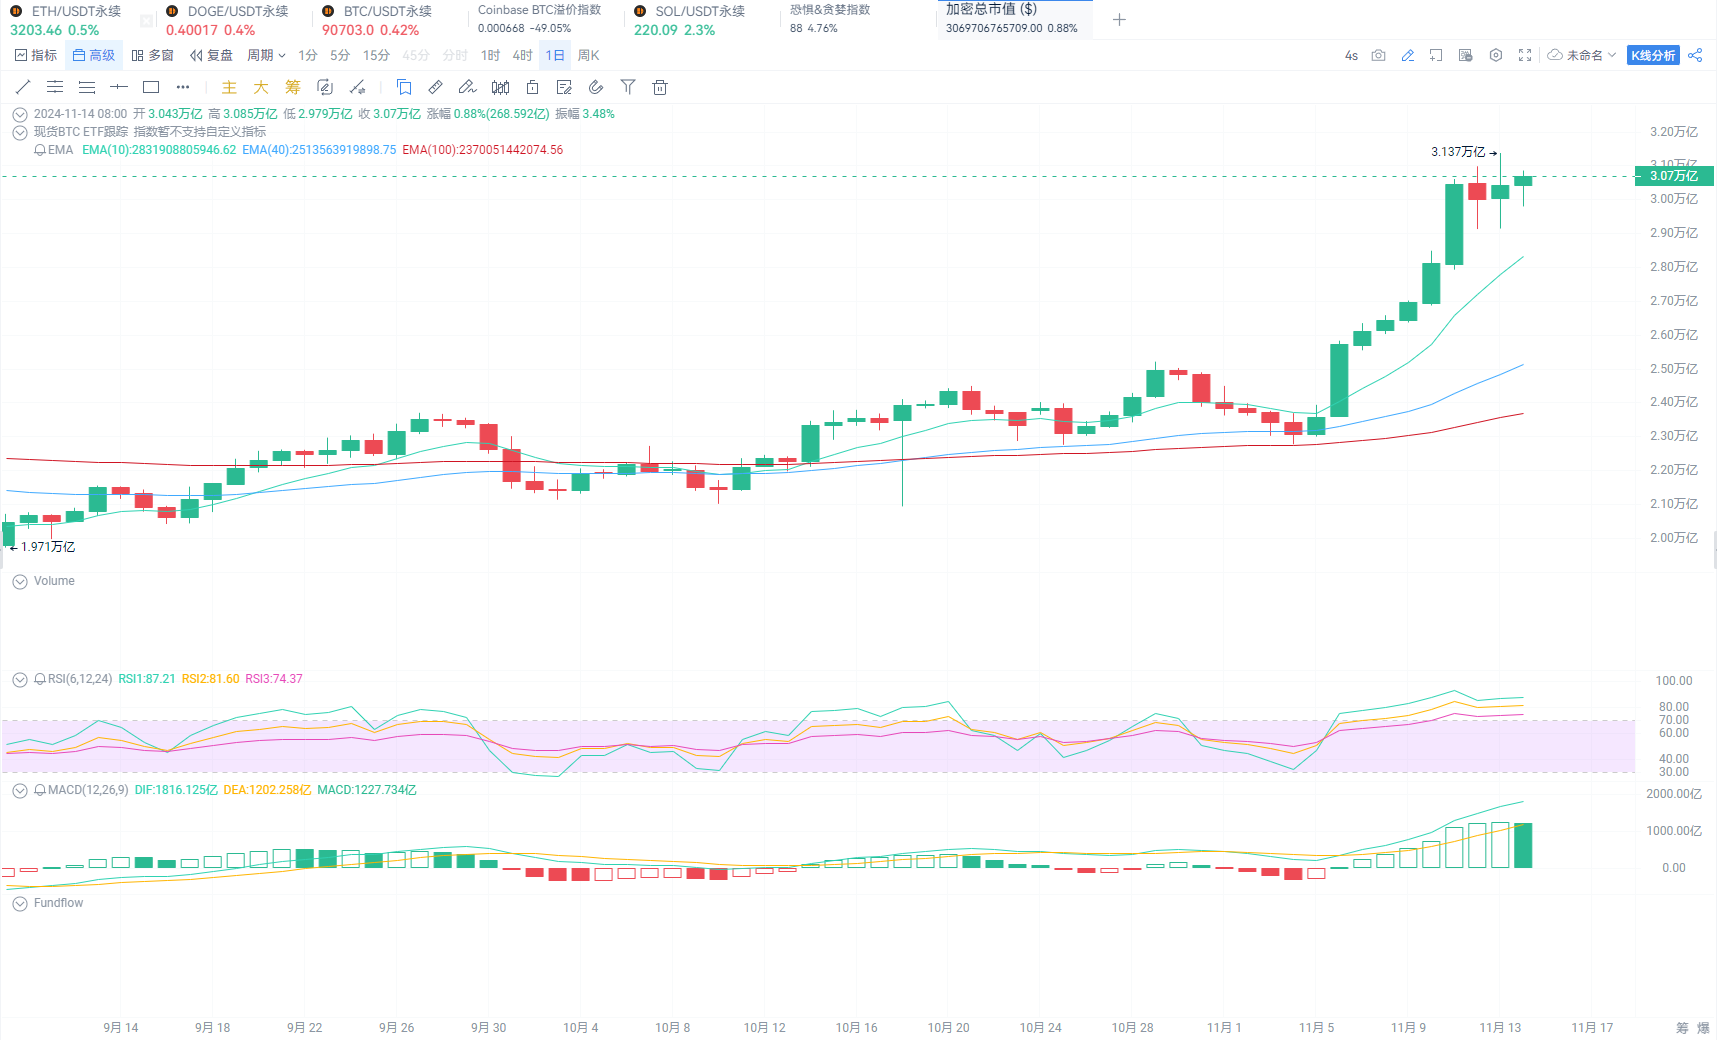The image size is (1717, 1040).
Task: Click the lock drawings icon
Action: 532,87
